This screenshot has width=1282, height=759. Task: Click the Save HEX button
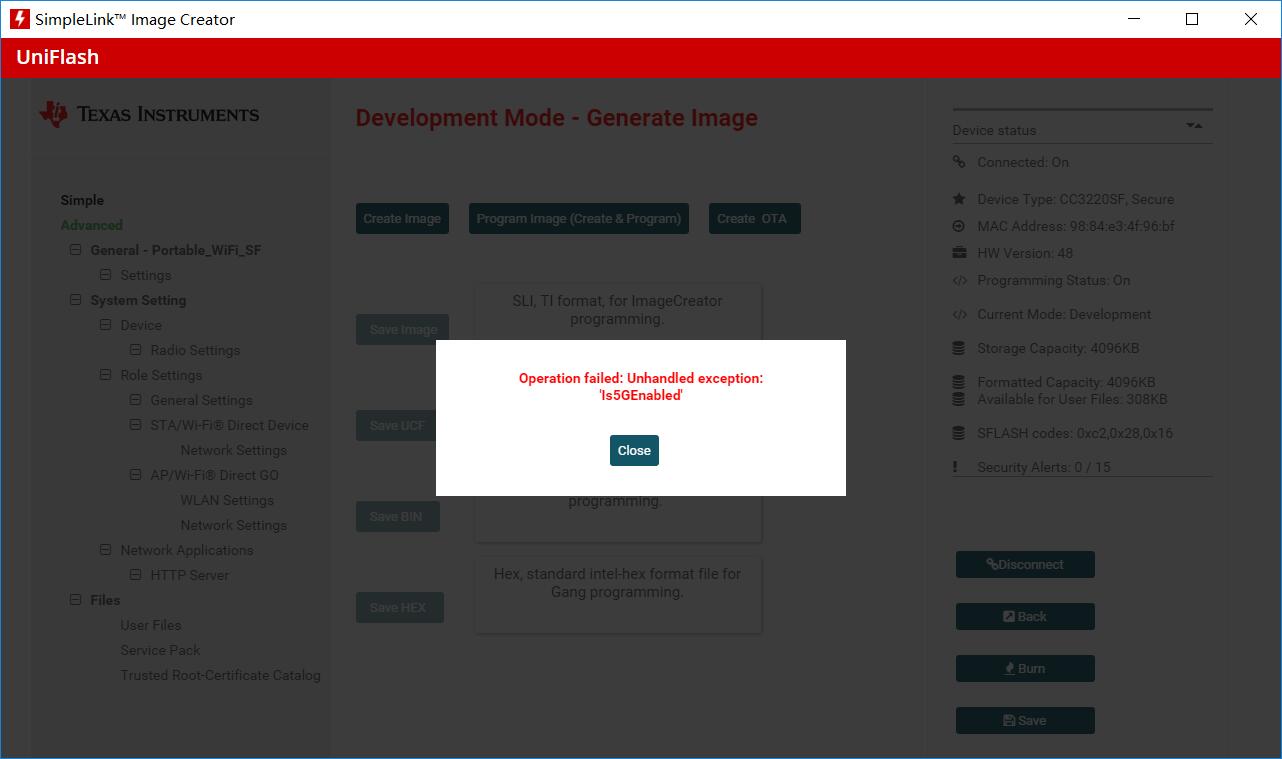click(399, 607)
